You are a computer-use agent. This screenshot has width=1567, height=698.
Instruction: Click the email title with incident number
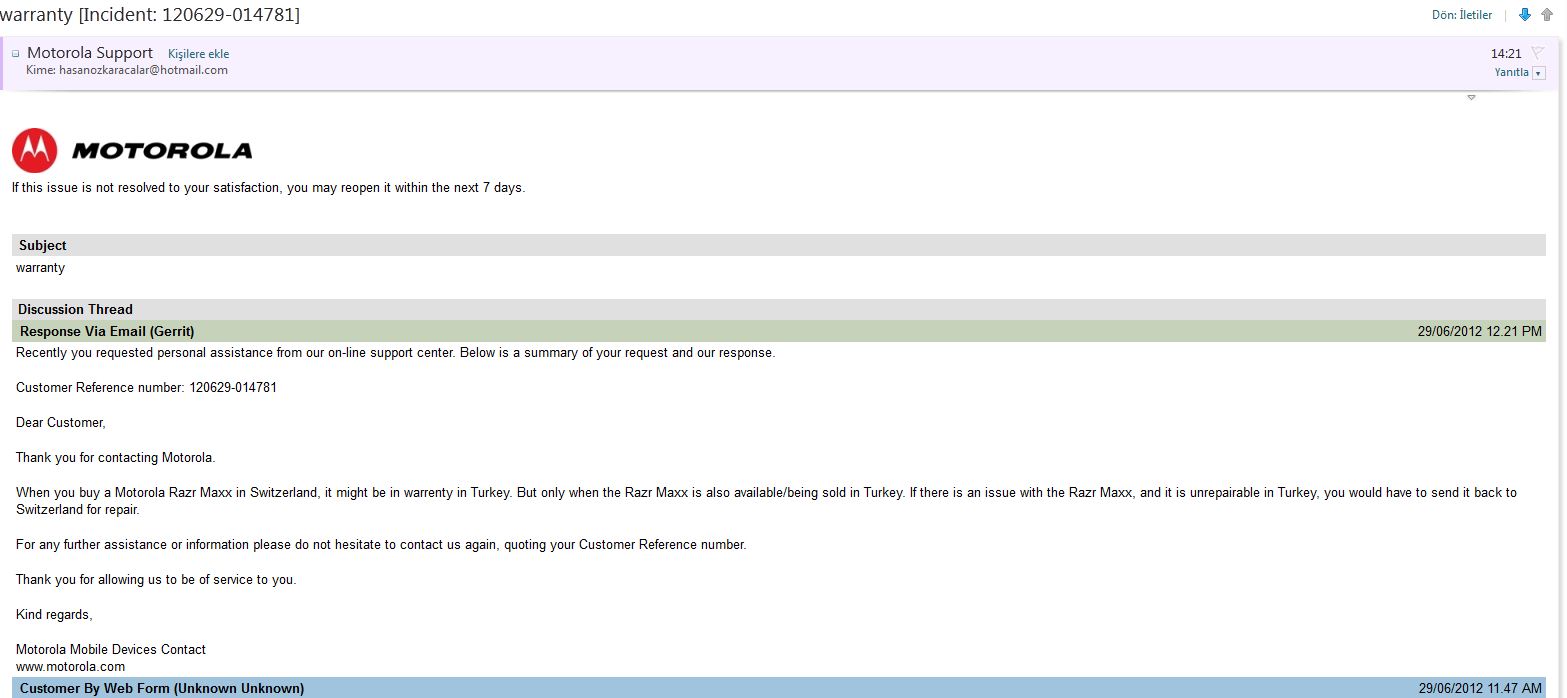150,14
